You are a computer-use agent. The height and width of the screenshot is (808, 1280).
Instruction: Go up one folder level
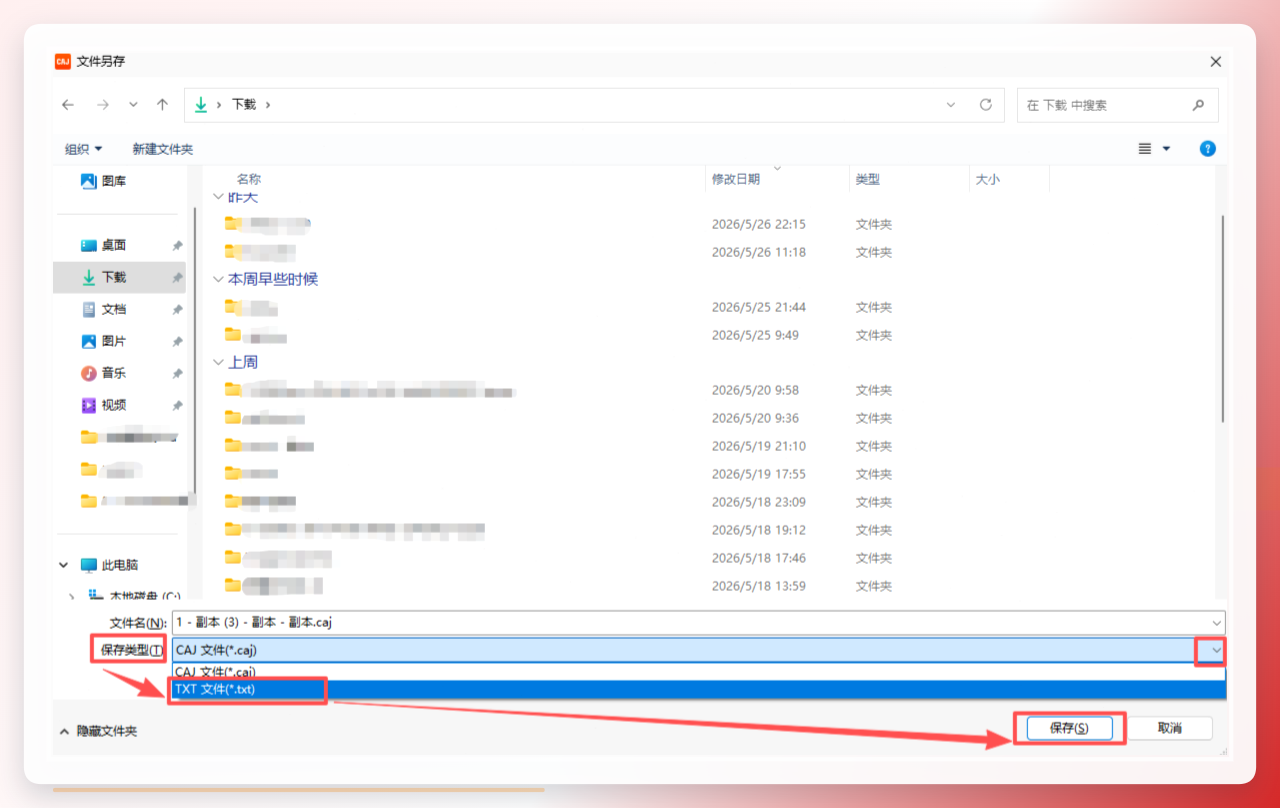[162, 105]
